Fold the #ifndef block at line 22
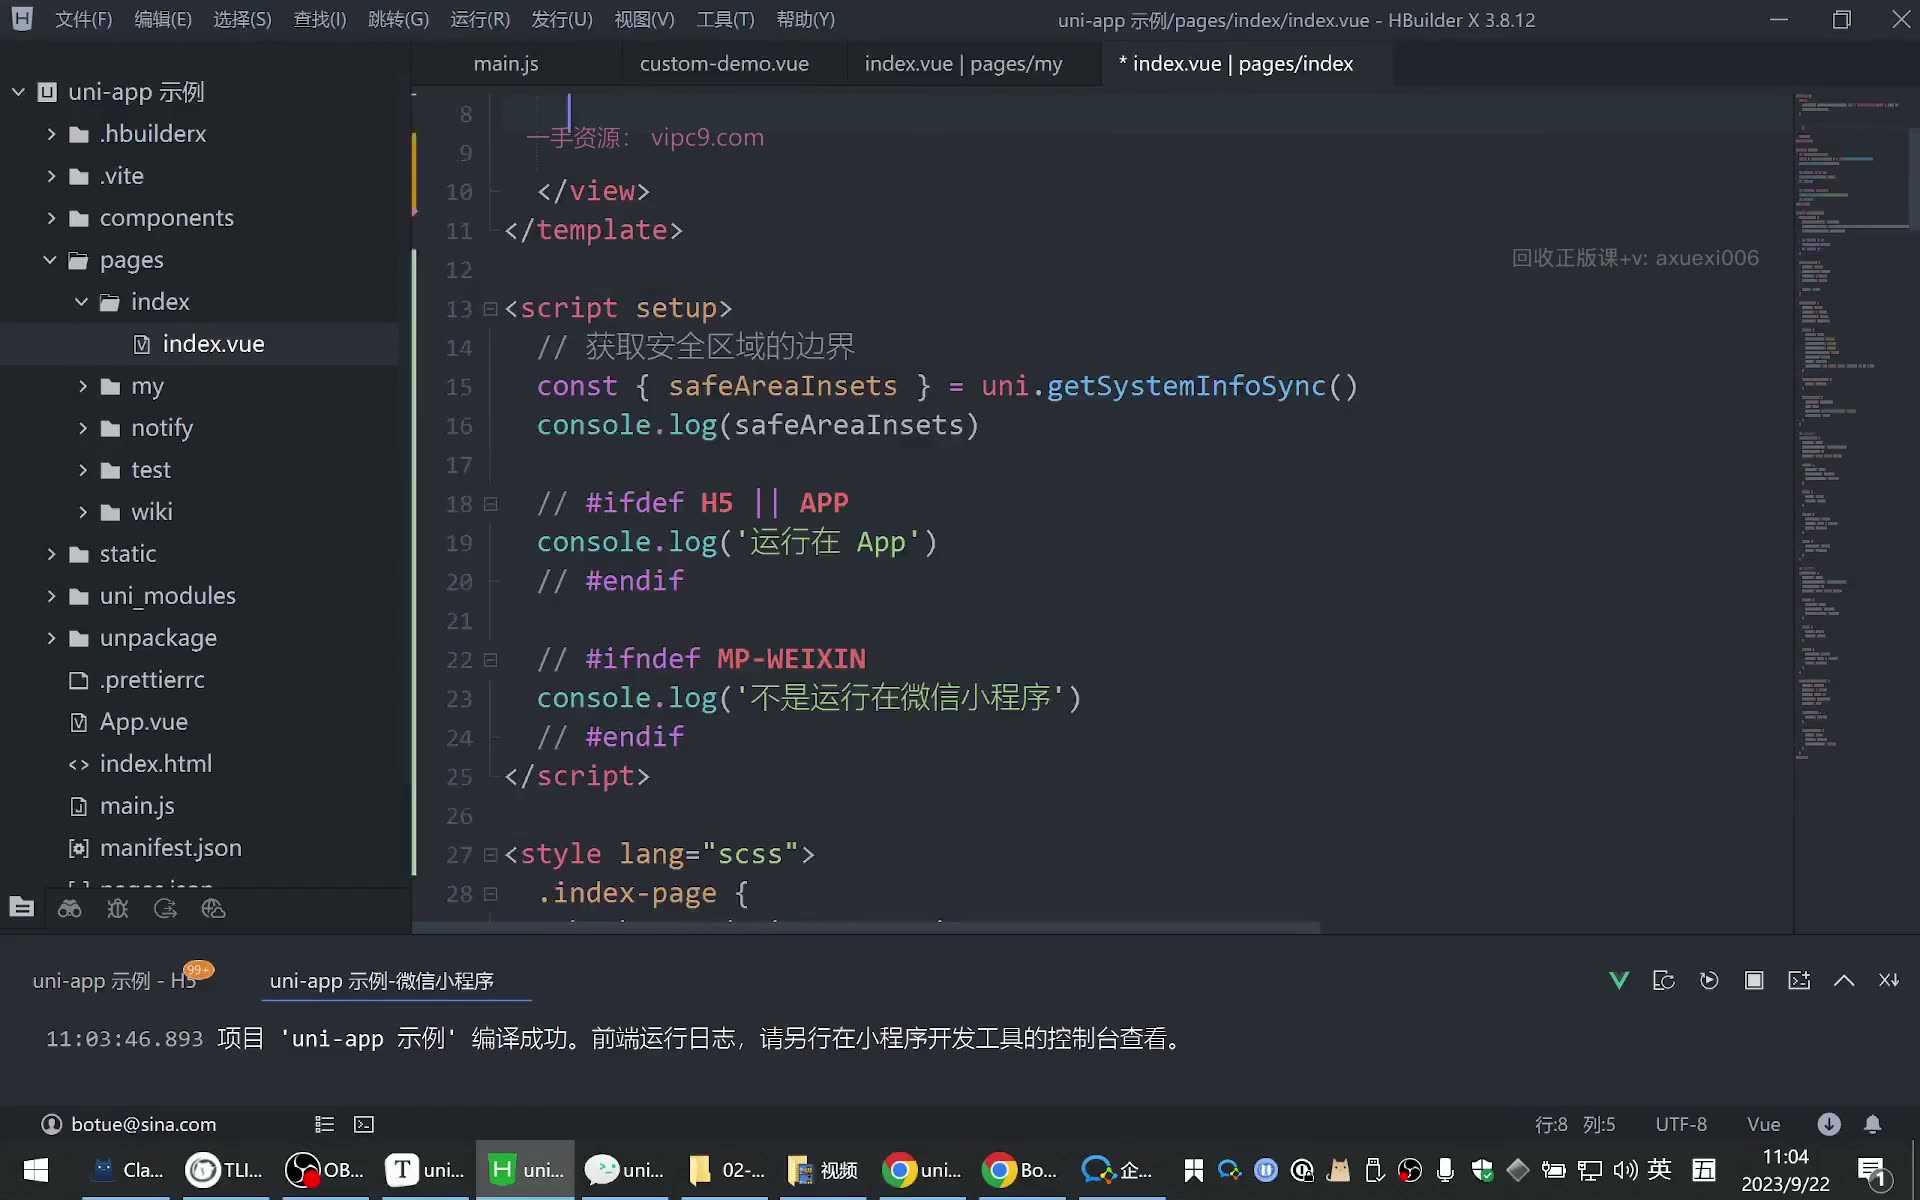This screenshot has height=1200, width=1920. pyautogui.click(x=490, y=660)
